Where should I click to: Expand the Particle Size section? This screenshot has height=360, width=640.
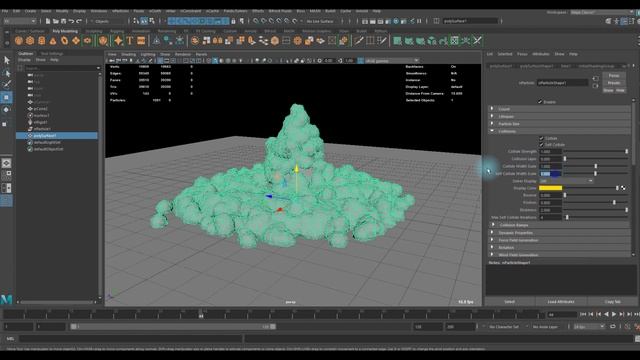(559, 124)
